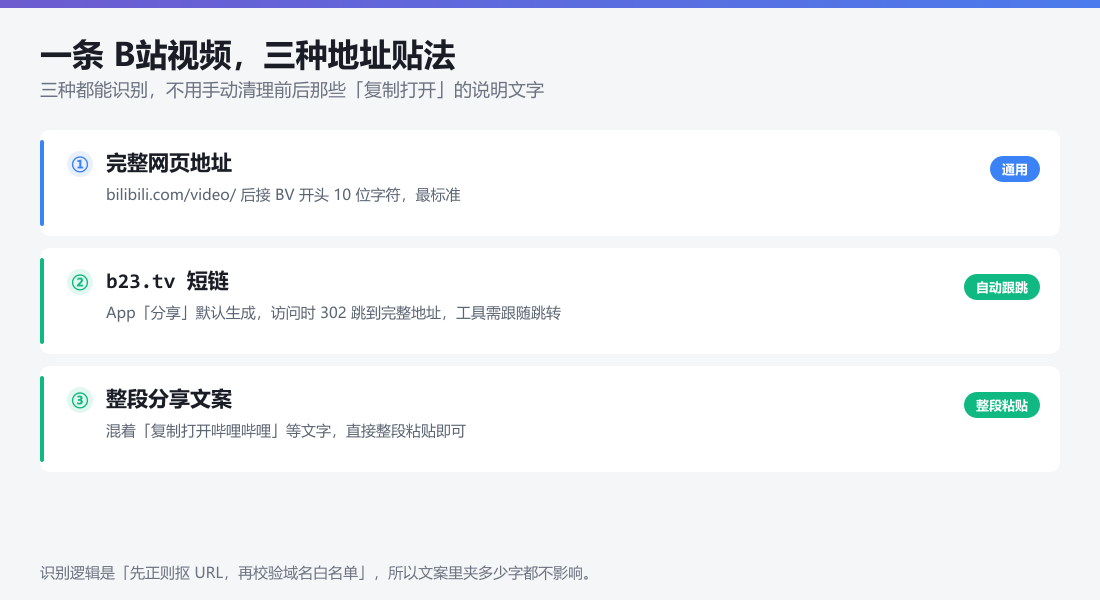Click the footer note starting 识别逻辑是

[x=318, y=573]
